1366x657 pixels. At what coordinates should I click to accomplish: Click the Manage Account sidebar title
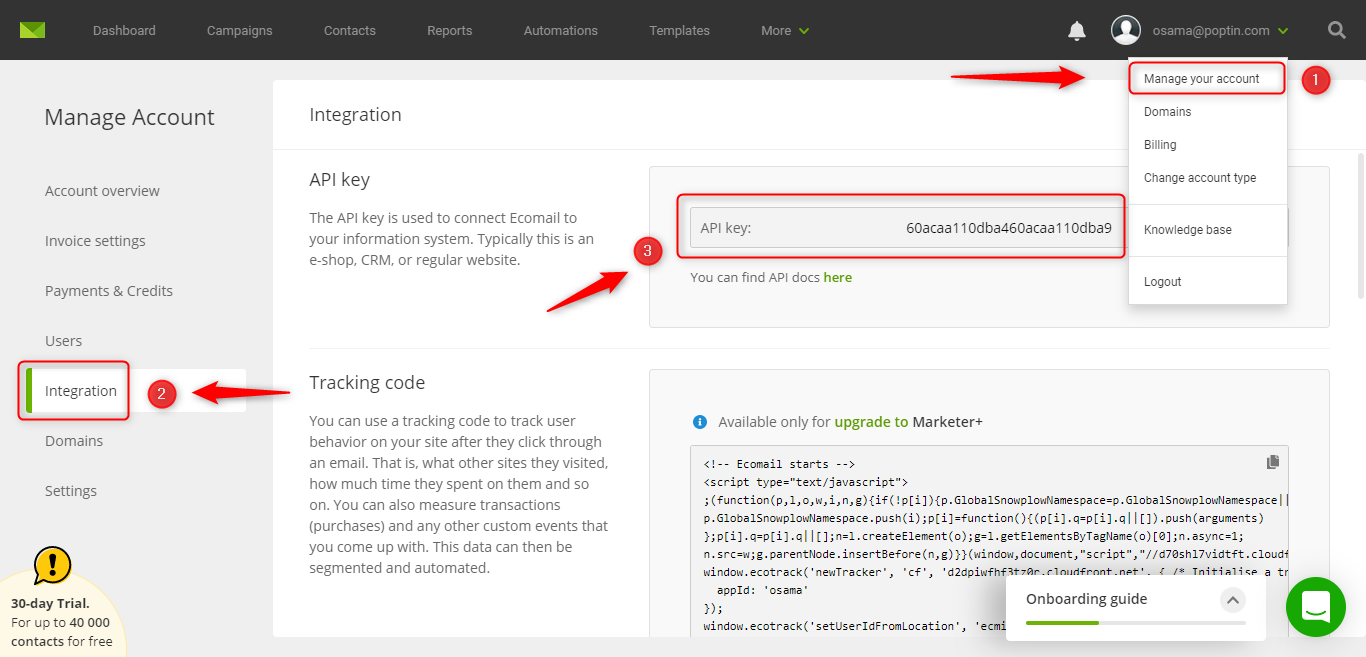129,117
